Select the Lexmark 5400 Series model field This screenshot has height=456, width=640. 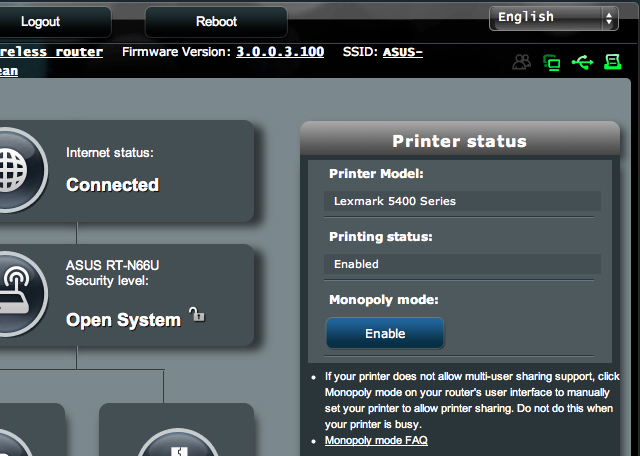[x=462, y=201]
